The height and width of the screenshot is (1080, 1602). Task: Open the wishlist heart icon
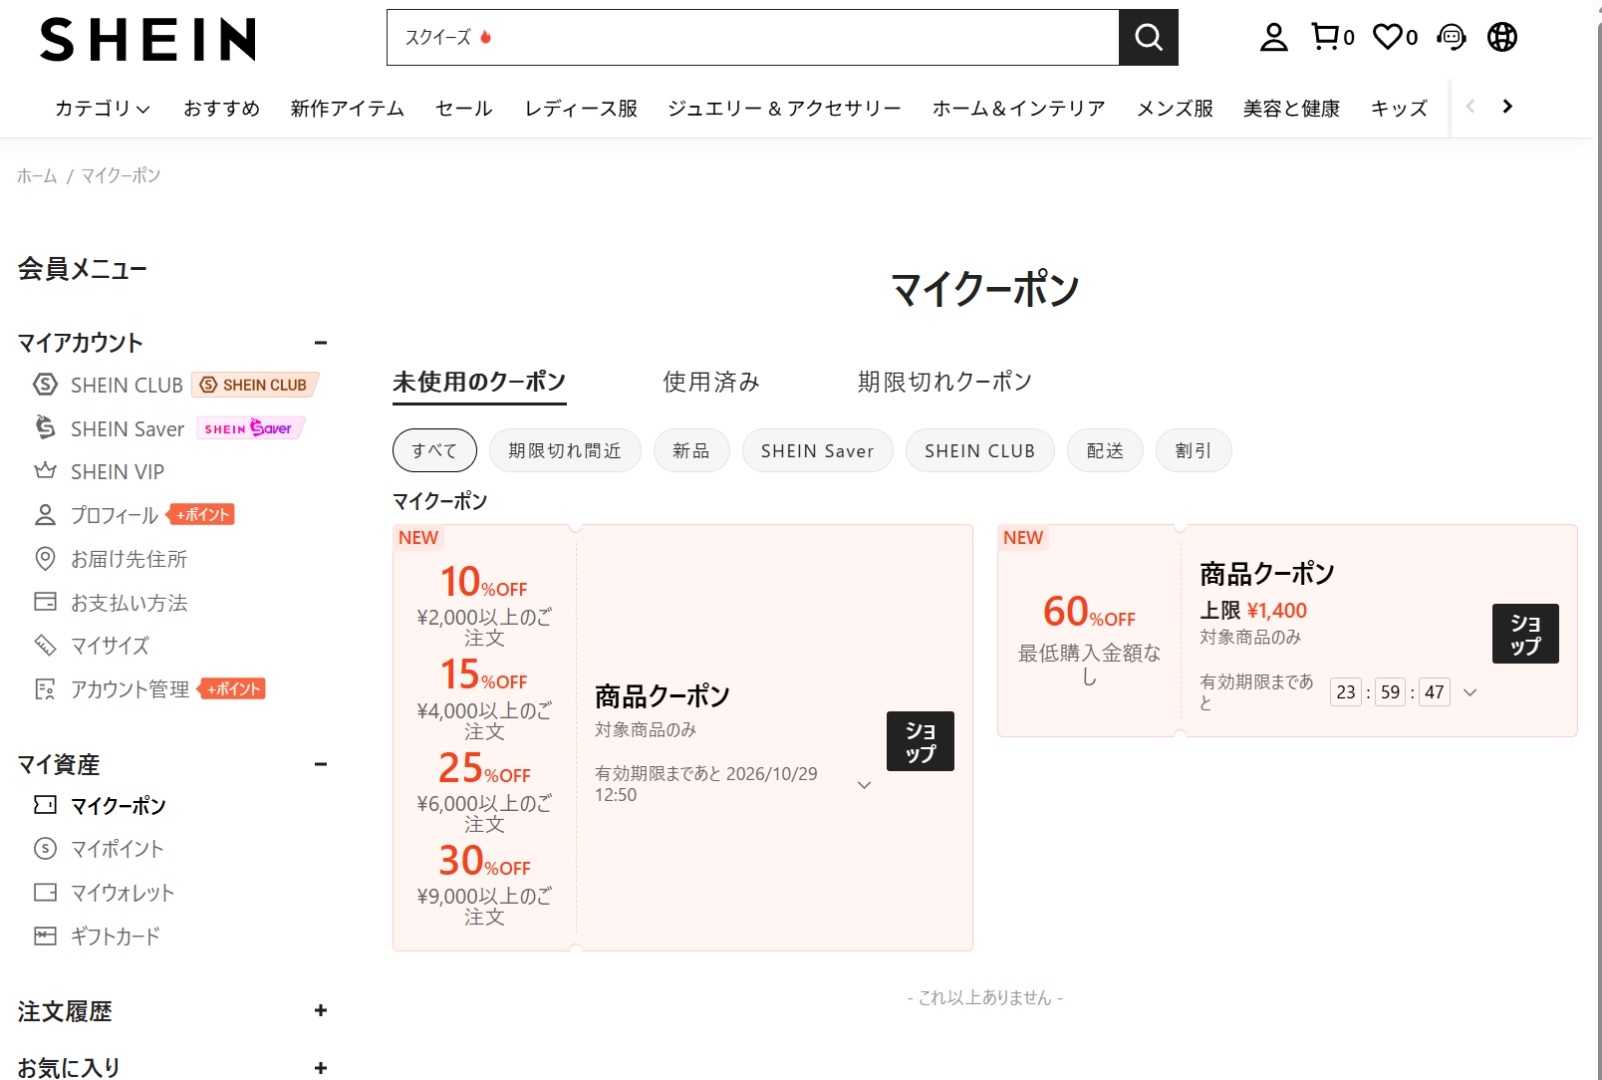(x=1395, y=38)
